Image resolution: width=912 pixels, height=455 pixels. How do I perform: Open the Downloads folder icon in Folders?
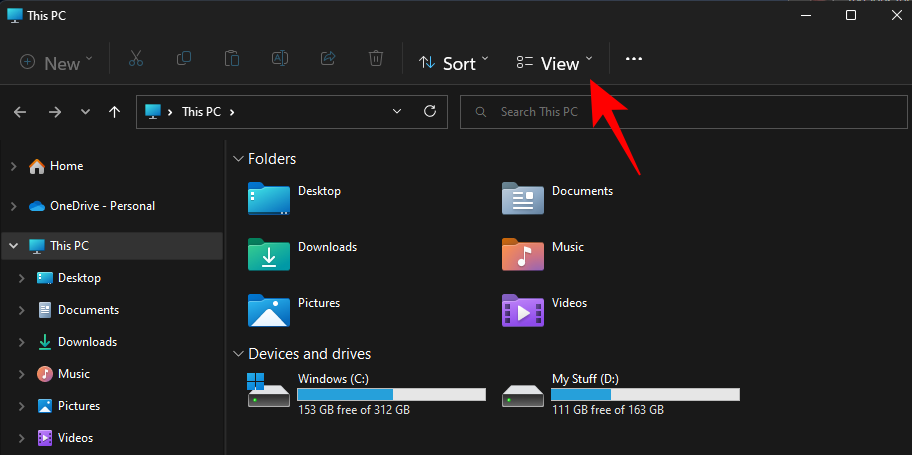click(269, 254)
